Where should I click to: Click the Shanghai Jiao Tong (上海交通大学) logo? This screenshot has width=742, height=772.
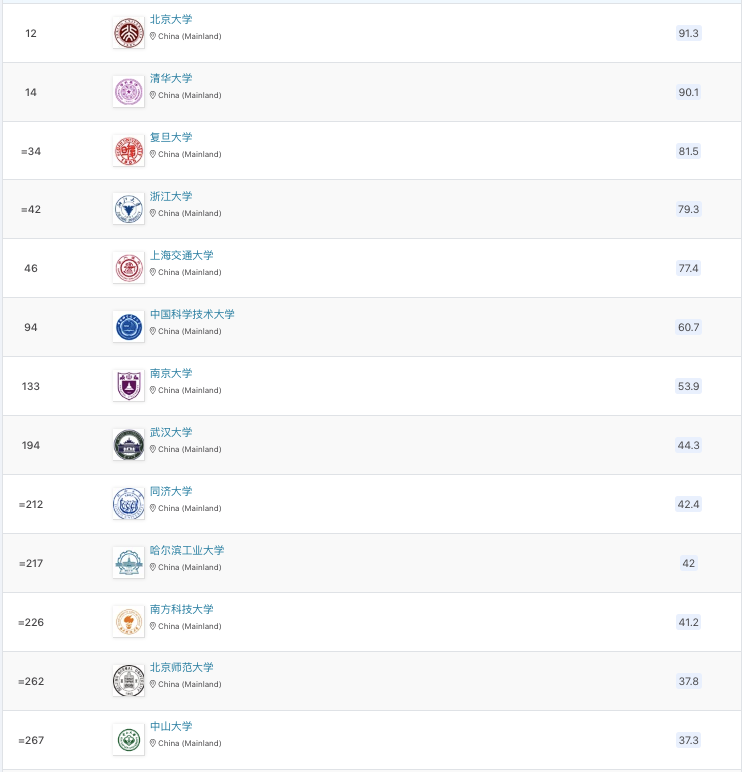pos(128,268)
